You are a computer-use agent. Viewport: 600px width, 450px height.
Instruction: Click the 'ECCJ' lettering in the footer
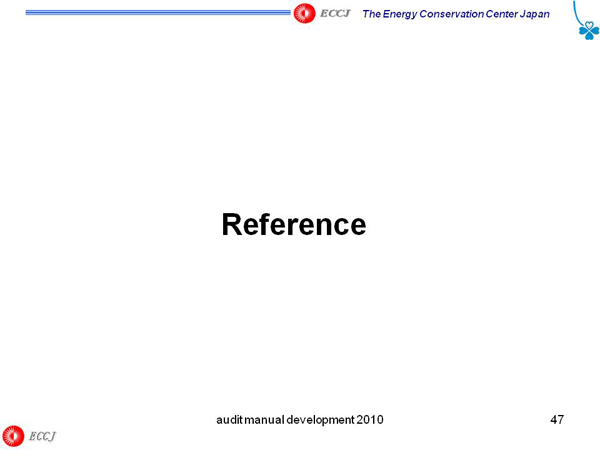coord(42,436)
